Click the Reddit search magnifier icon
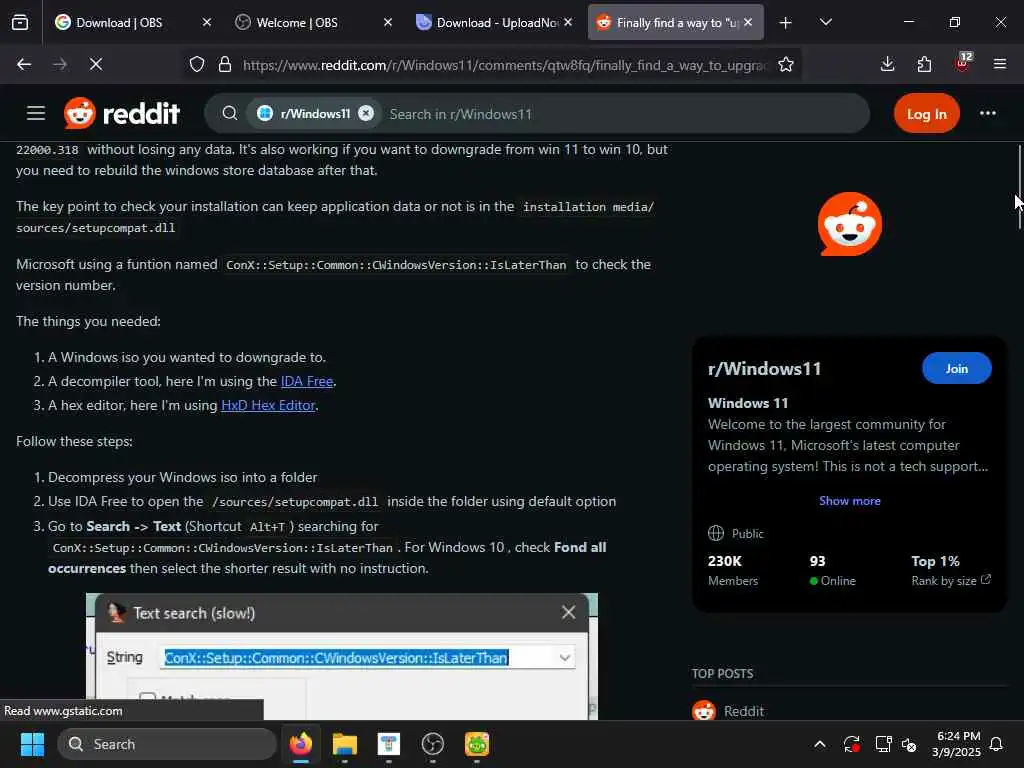Image resolution: width=1024 pixels, height=768 pixels. click(x=229, y=114)
